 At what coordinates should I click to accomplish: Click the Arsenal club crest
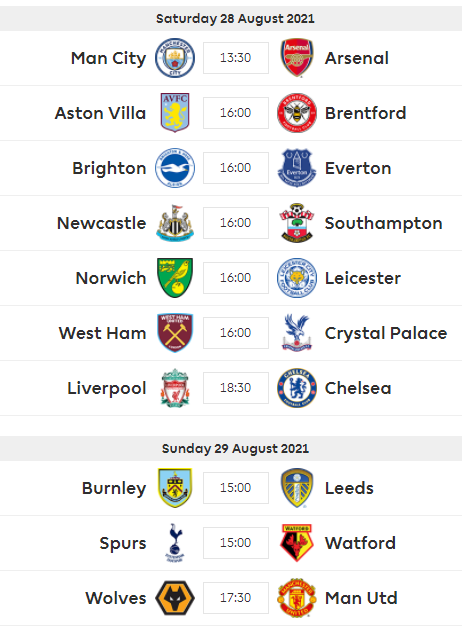pyautogui.click(x=297, y=58)
